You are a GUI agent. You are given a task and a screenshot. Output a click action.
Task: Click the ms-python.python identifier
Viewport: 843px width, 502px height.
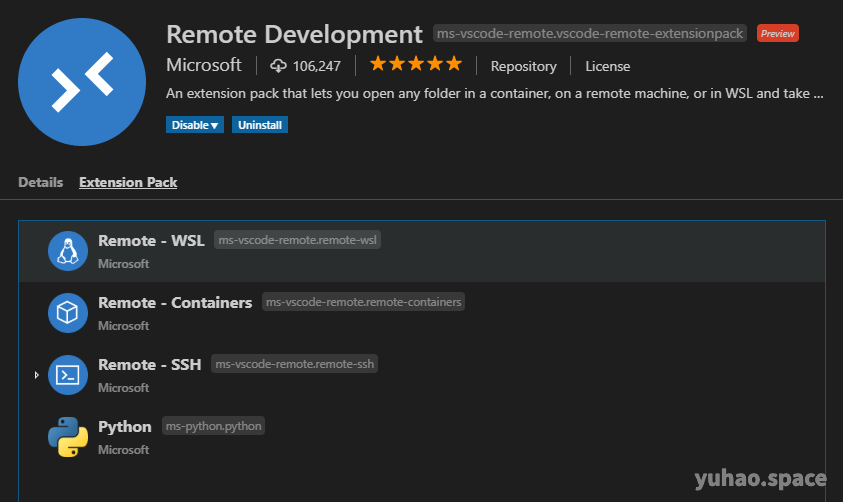pos(213,426)
